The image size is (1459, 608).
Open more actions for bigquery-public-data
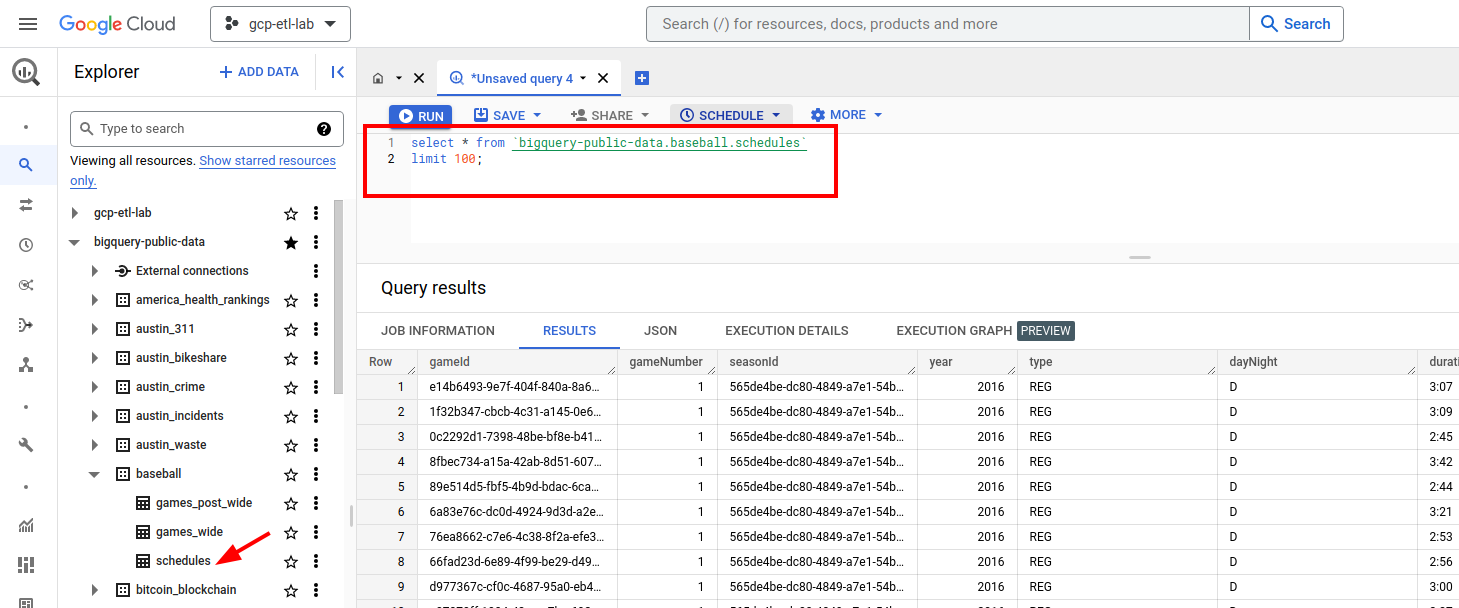tap(316, 242)
